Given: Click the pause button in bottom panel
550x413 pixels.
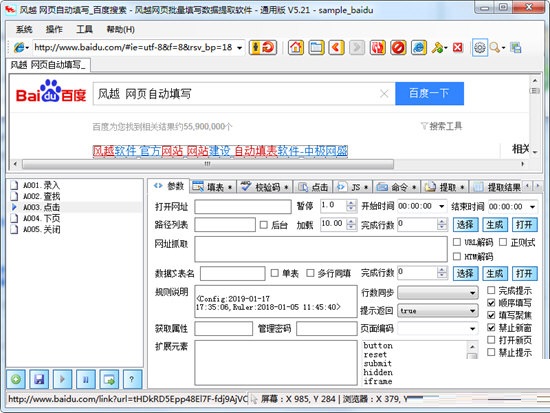Looking at the screenshot, I should click(86, 379).
